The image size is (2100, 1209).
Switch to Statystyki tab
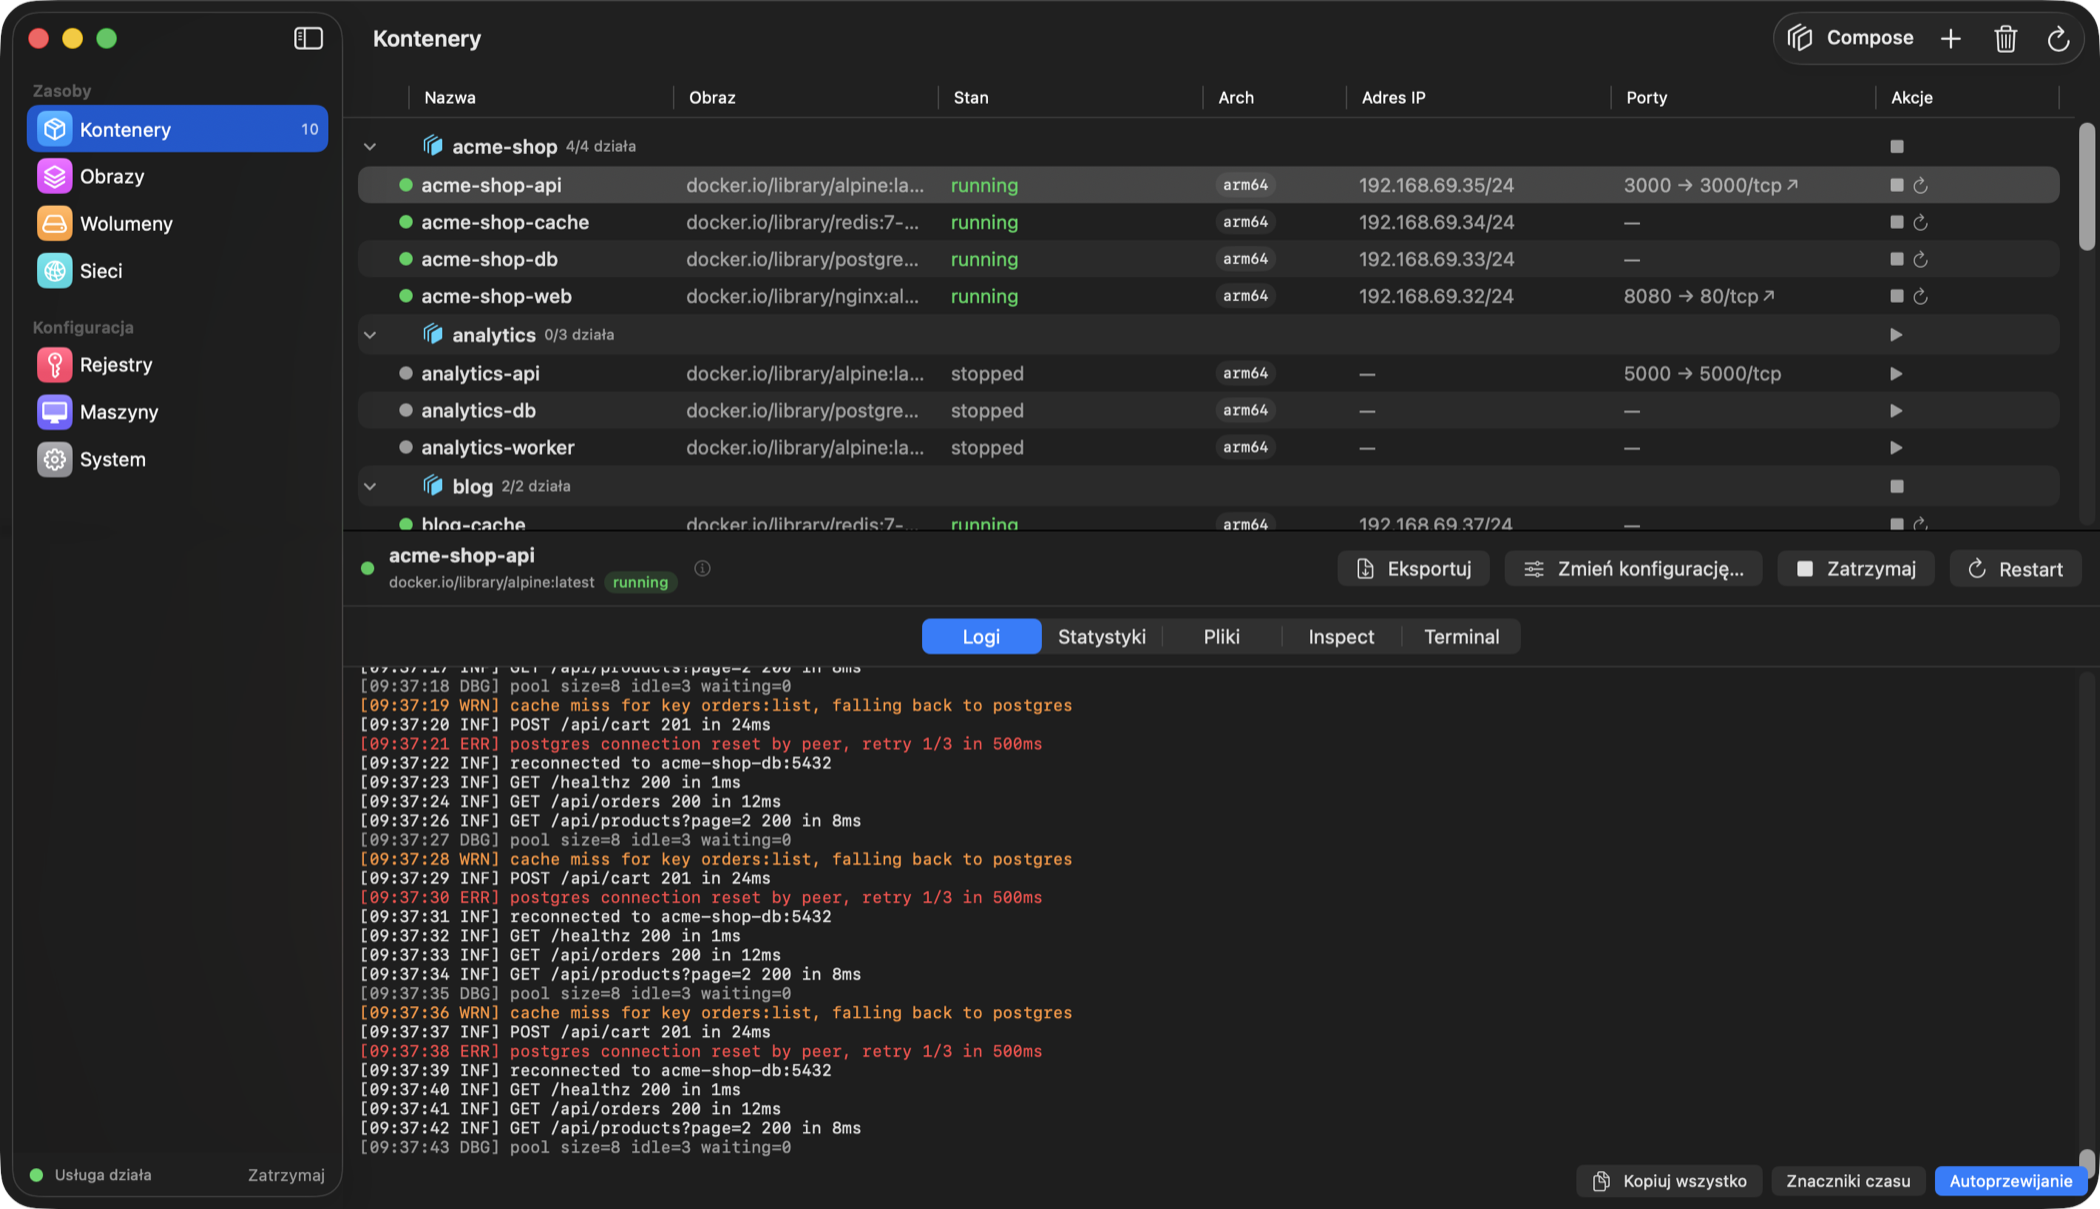point(1102,636)
